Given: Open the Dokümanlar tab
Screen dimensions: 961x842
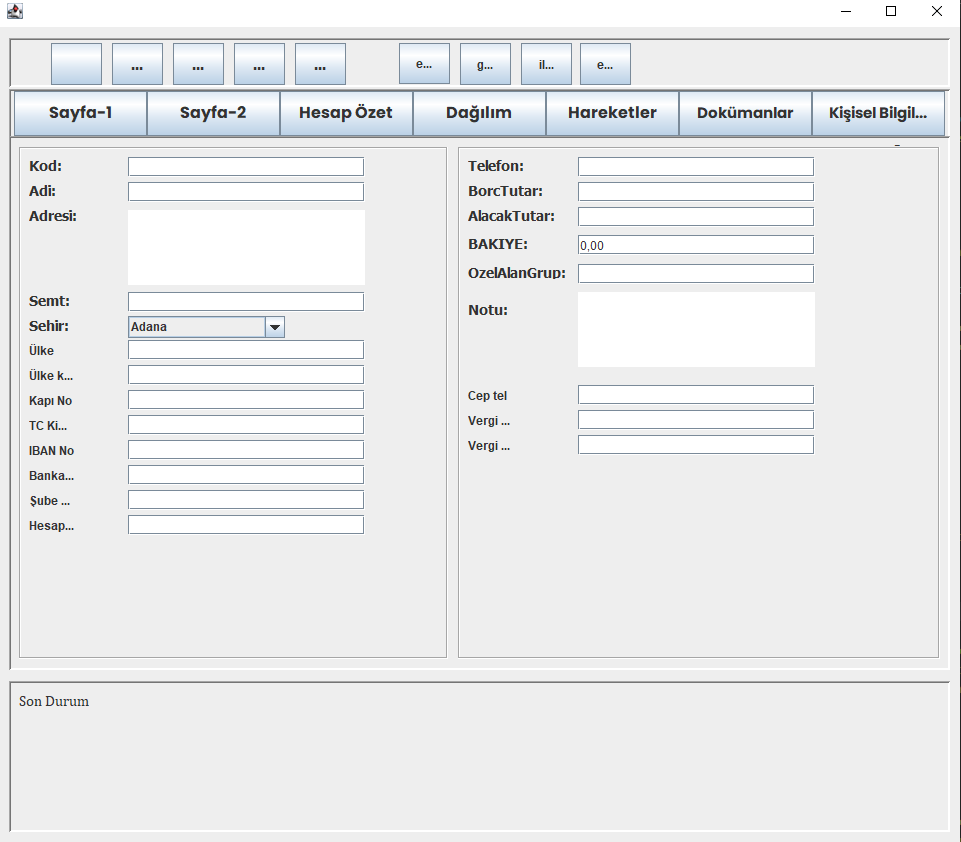Looking at the screenshot, I should click(x=745, y=113).
